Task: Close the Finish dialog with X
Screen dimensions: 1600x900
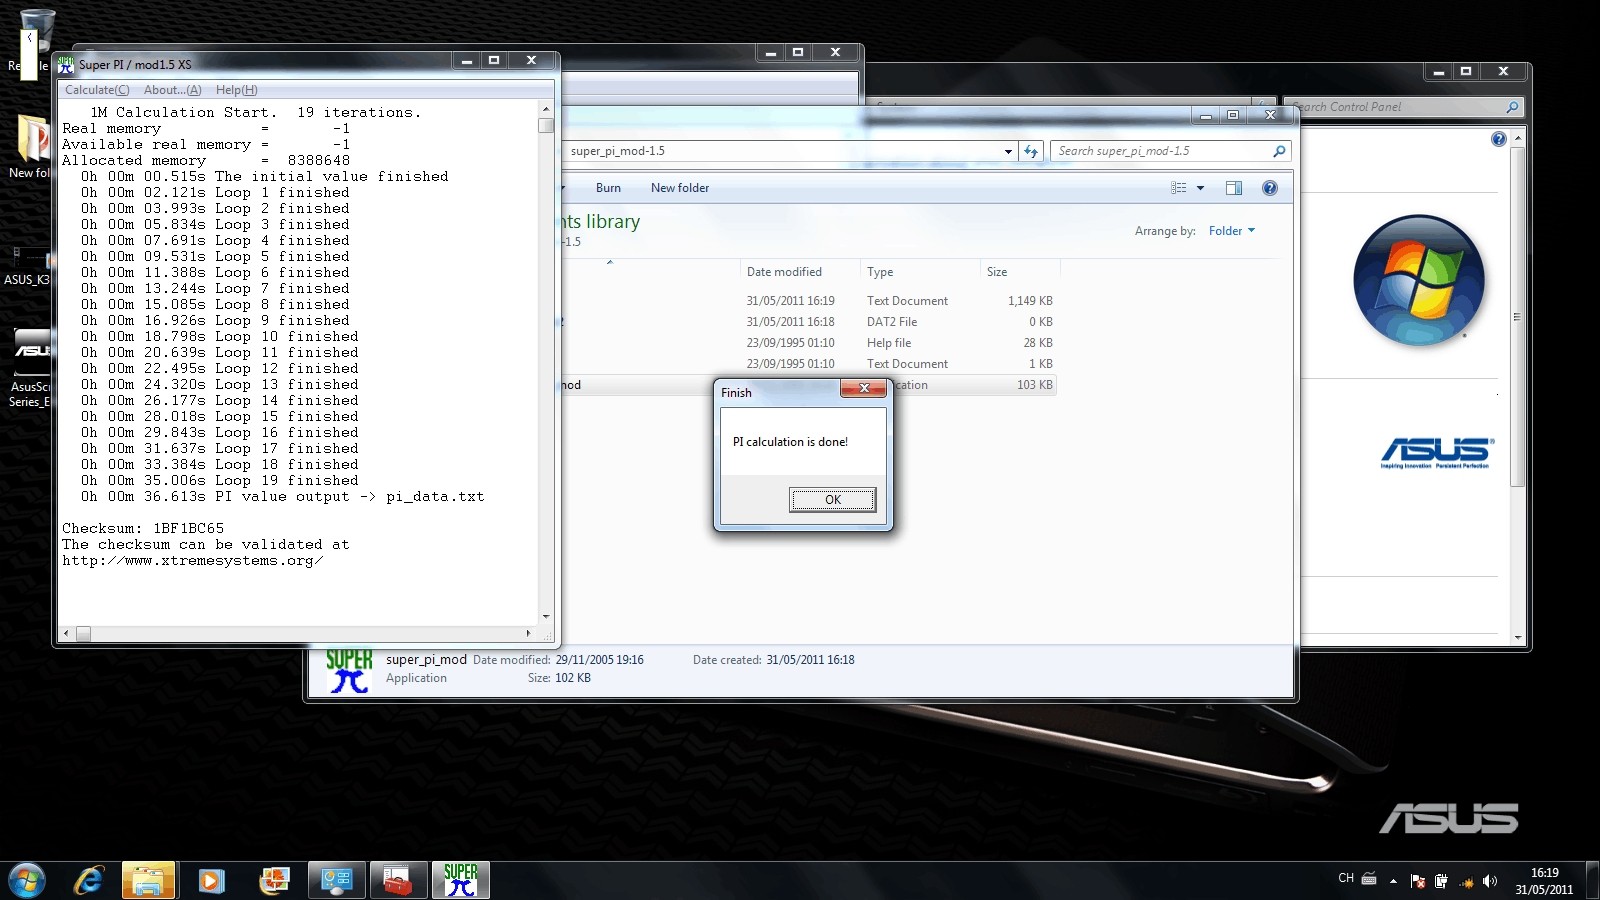Action: click(x=863, y=388)
